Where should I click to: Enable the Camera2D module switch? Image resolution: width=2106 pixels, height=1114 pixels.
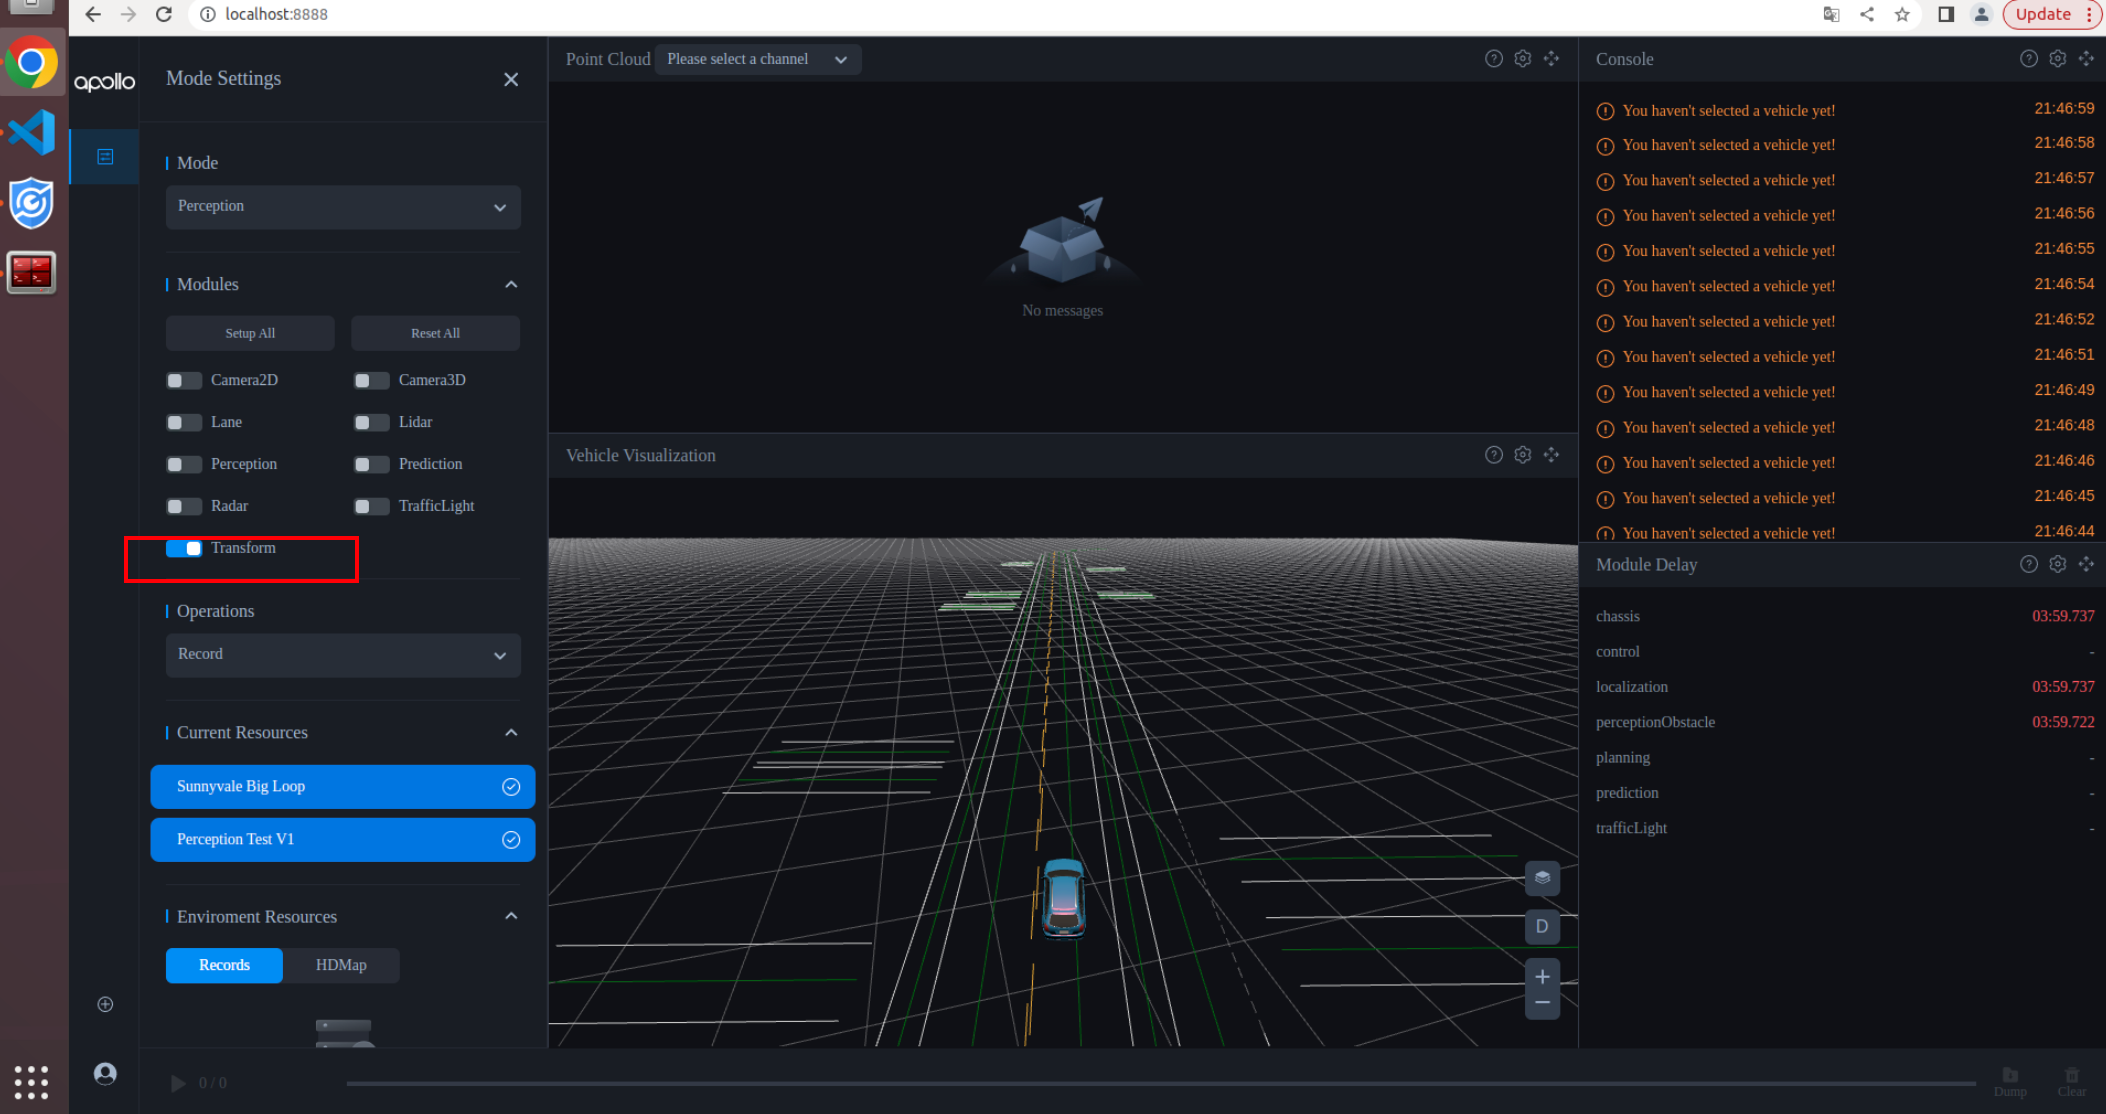tap(184, 380)
